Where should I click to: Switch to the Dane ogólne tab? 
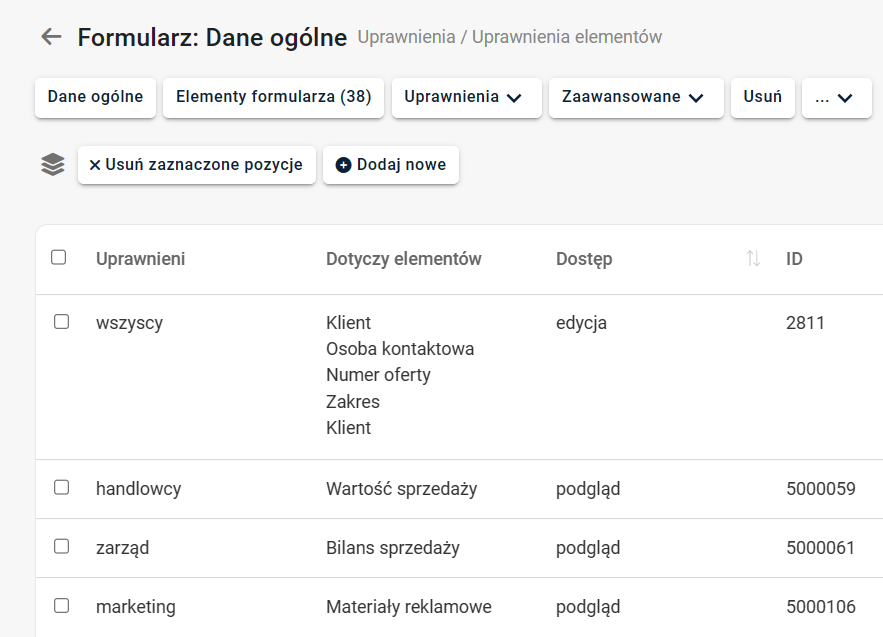click(95, 98)
